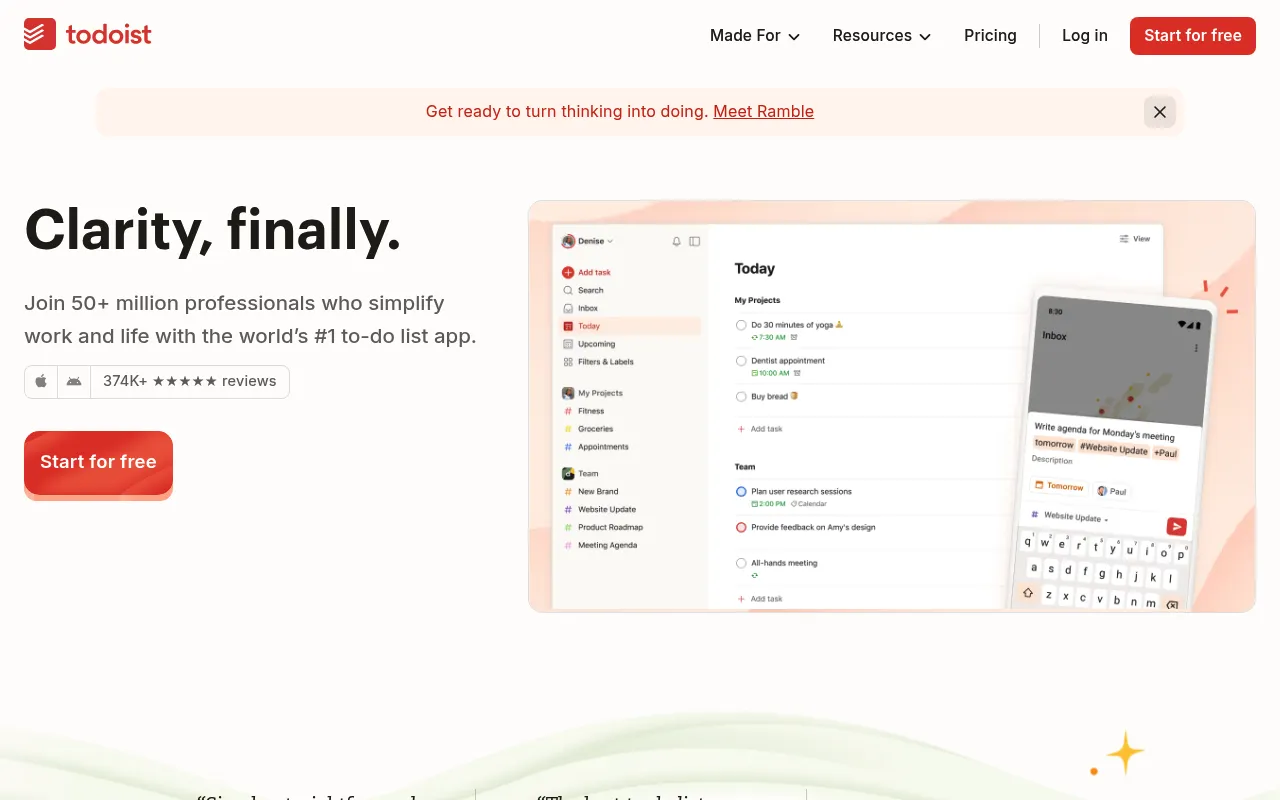Open the View options sliders icon
Screen dimensions: 1280x800
click(1124, 239)
